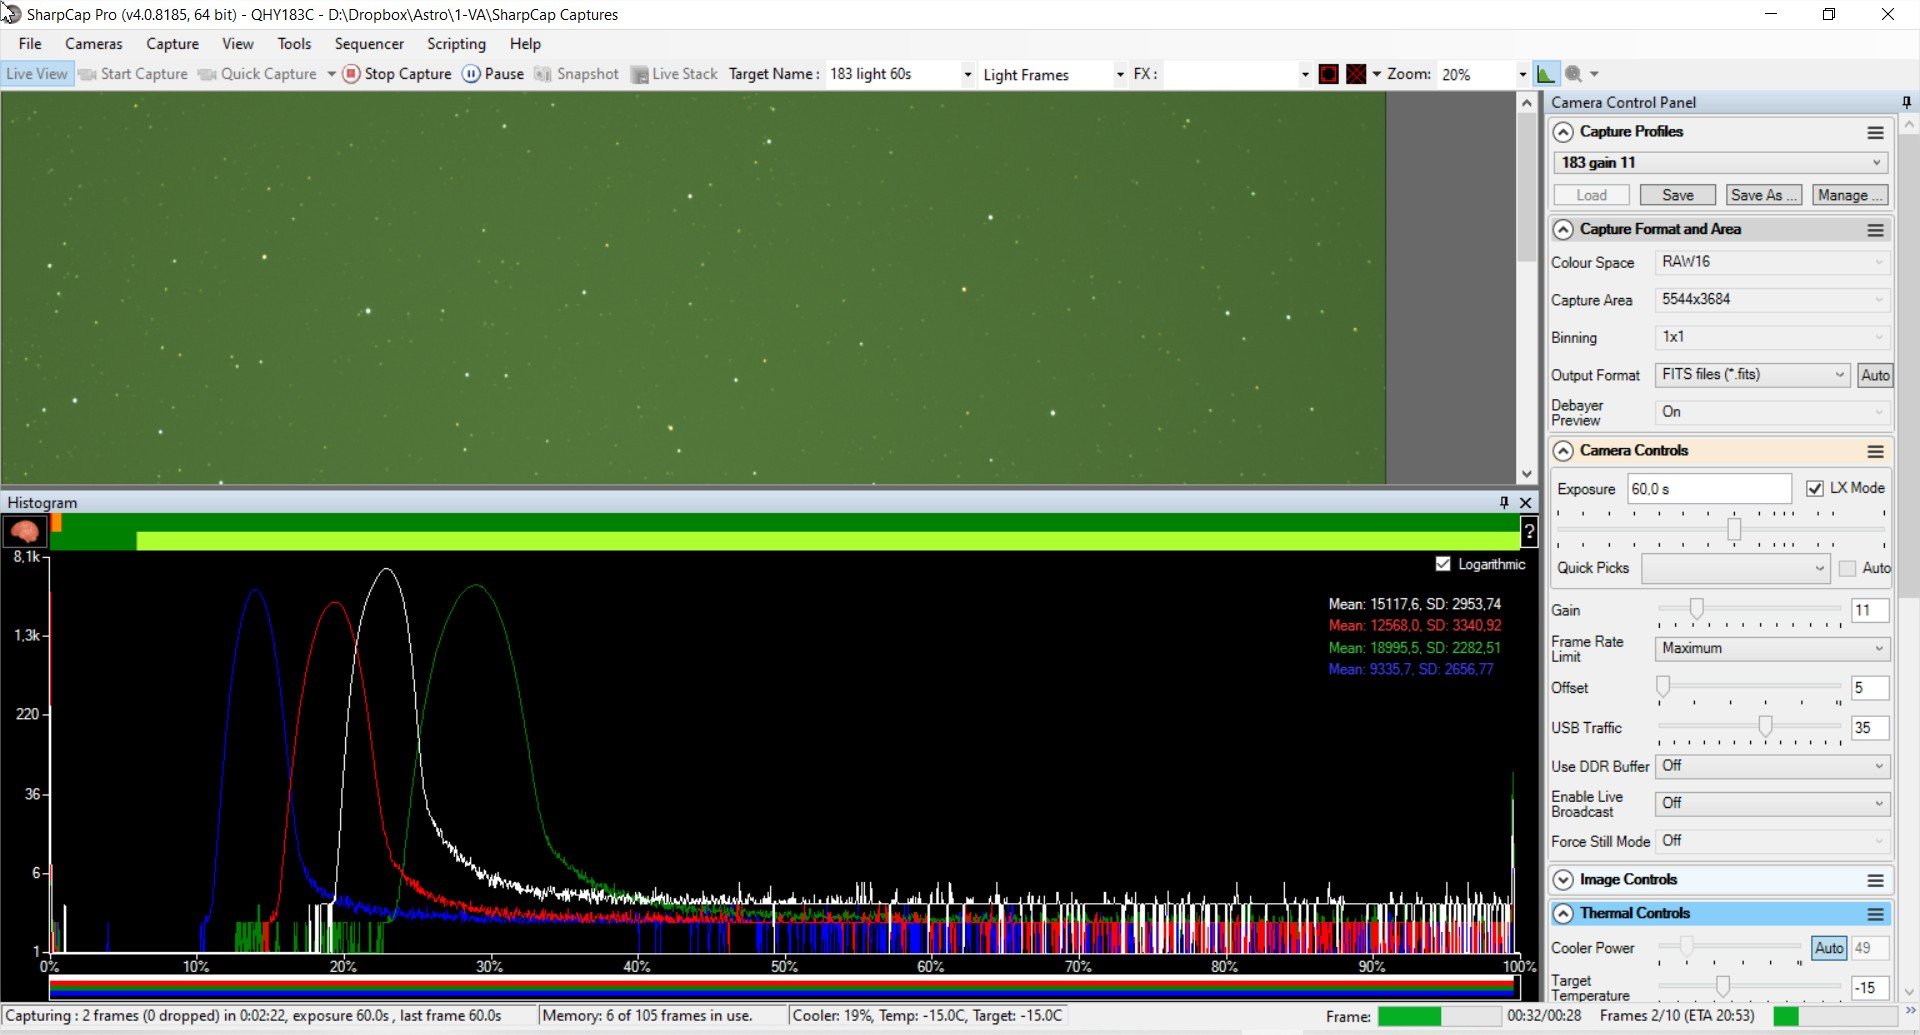The image size is (1920, 1035).
Task: Open the 183 gain 11 profile dropdown
Action: [1720, 163]
